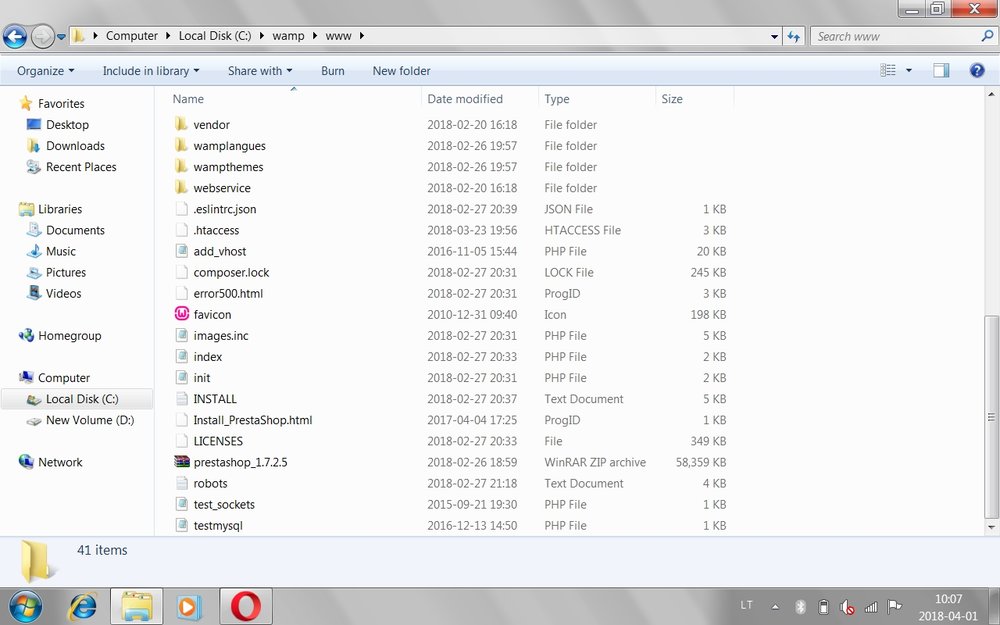This screenshot has width=1000, height=625.
Task: Create a New folder
Action: [400, 70]
